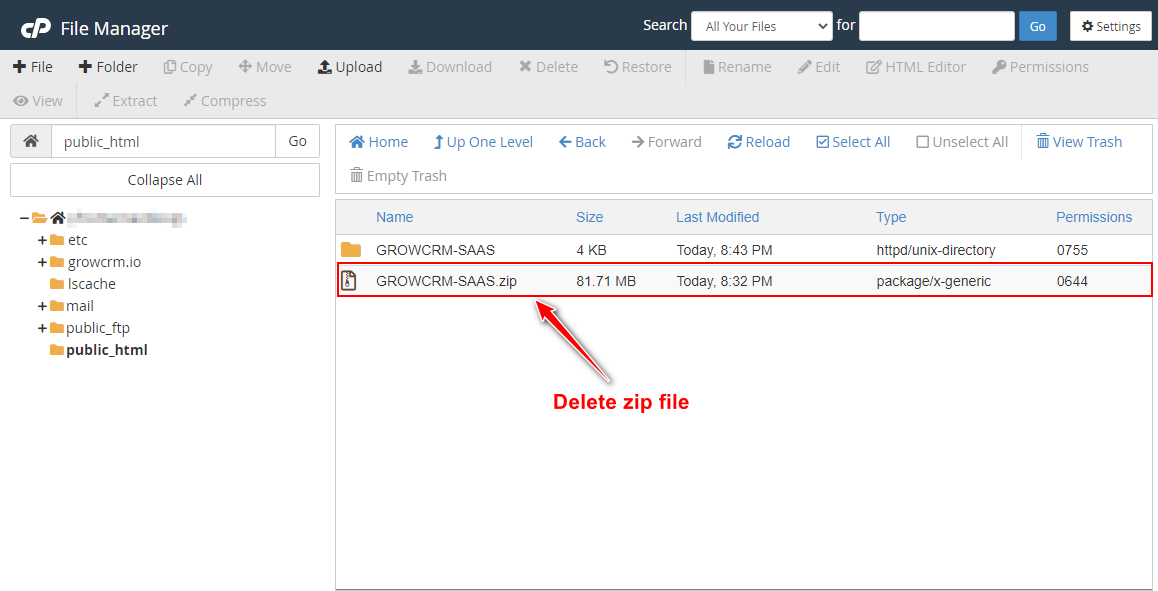Click Today, 8:43 PM modified cell

[724, 250]
